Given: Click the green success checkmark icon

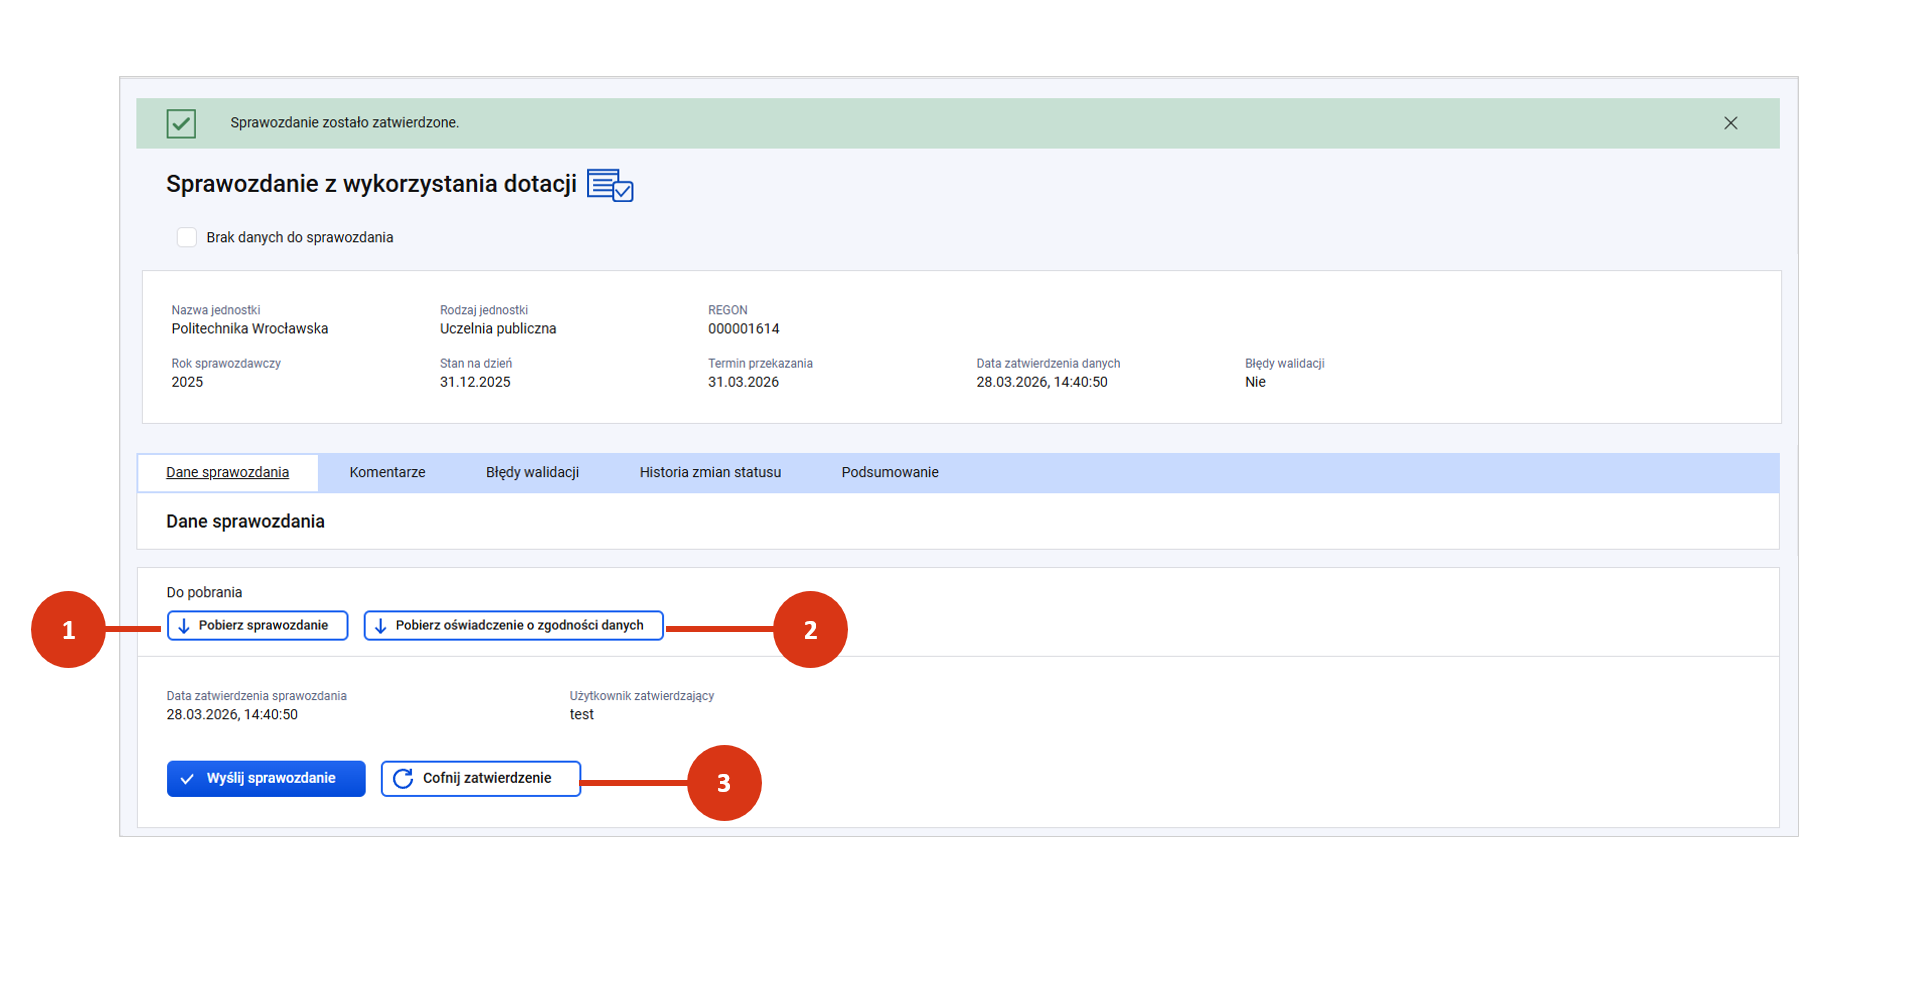Looking at the screenshot, I should tap(181, 123).
